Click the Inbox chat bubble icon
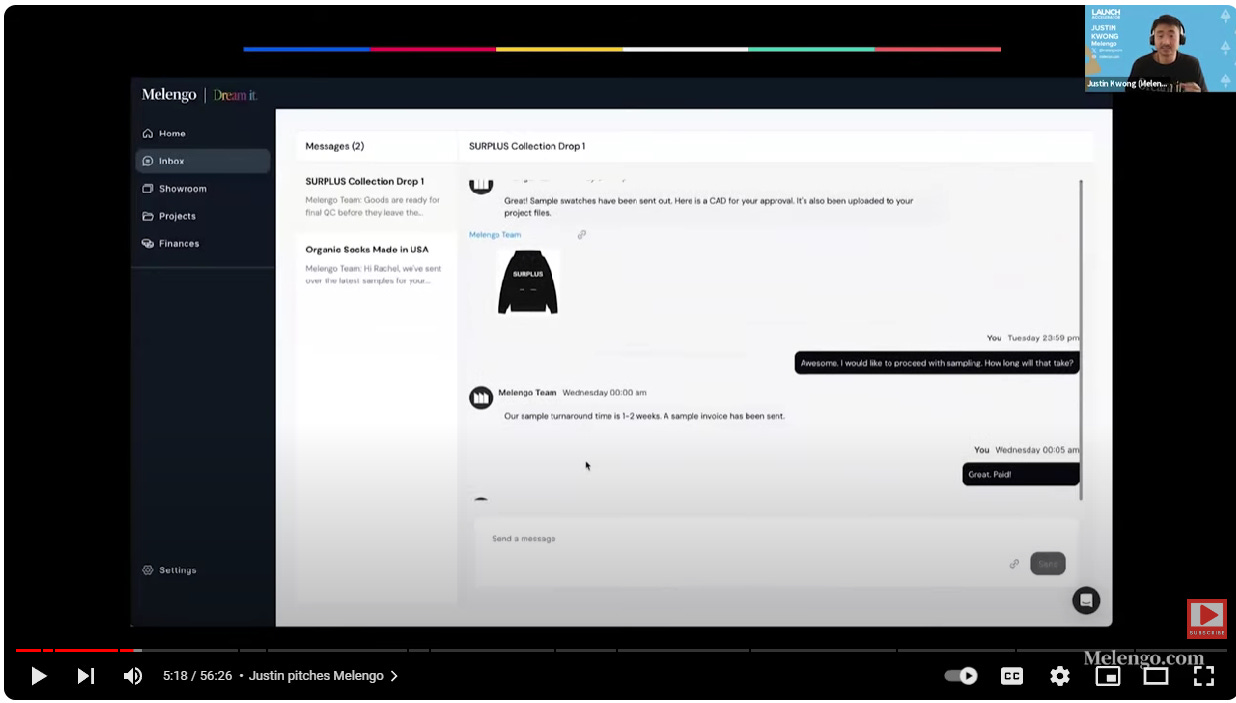The height and width of the screenshot is (703, 1236). pos(148,161)
